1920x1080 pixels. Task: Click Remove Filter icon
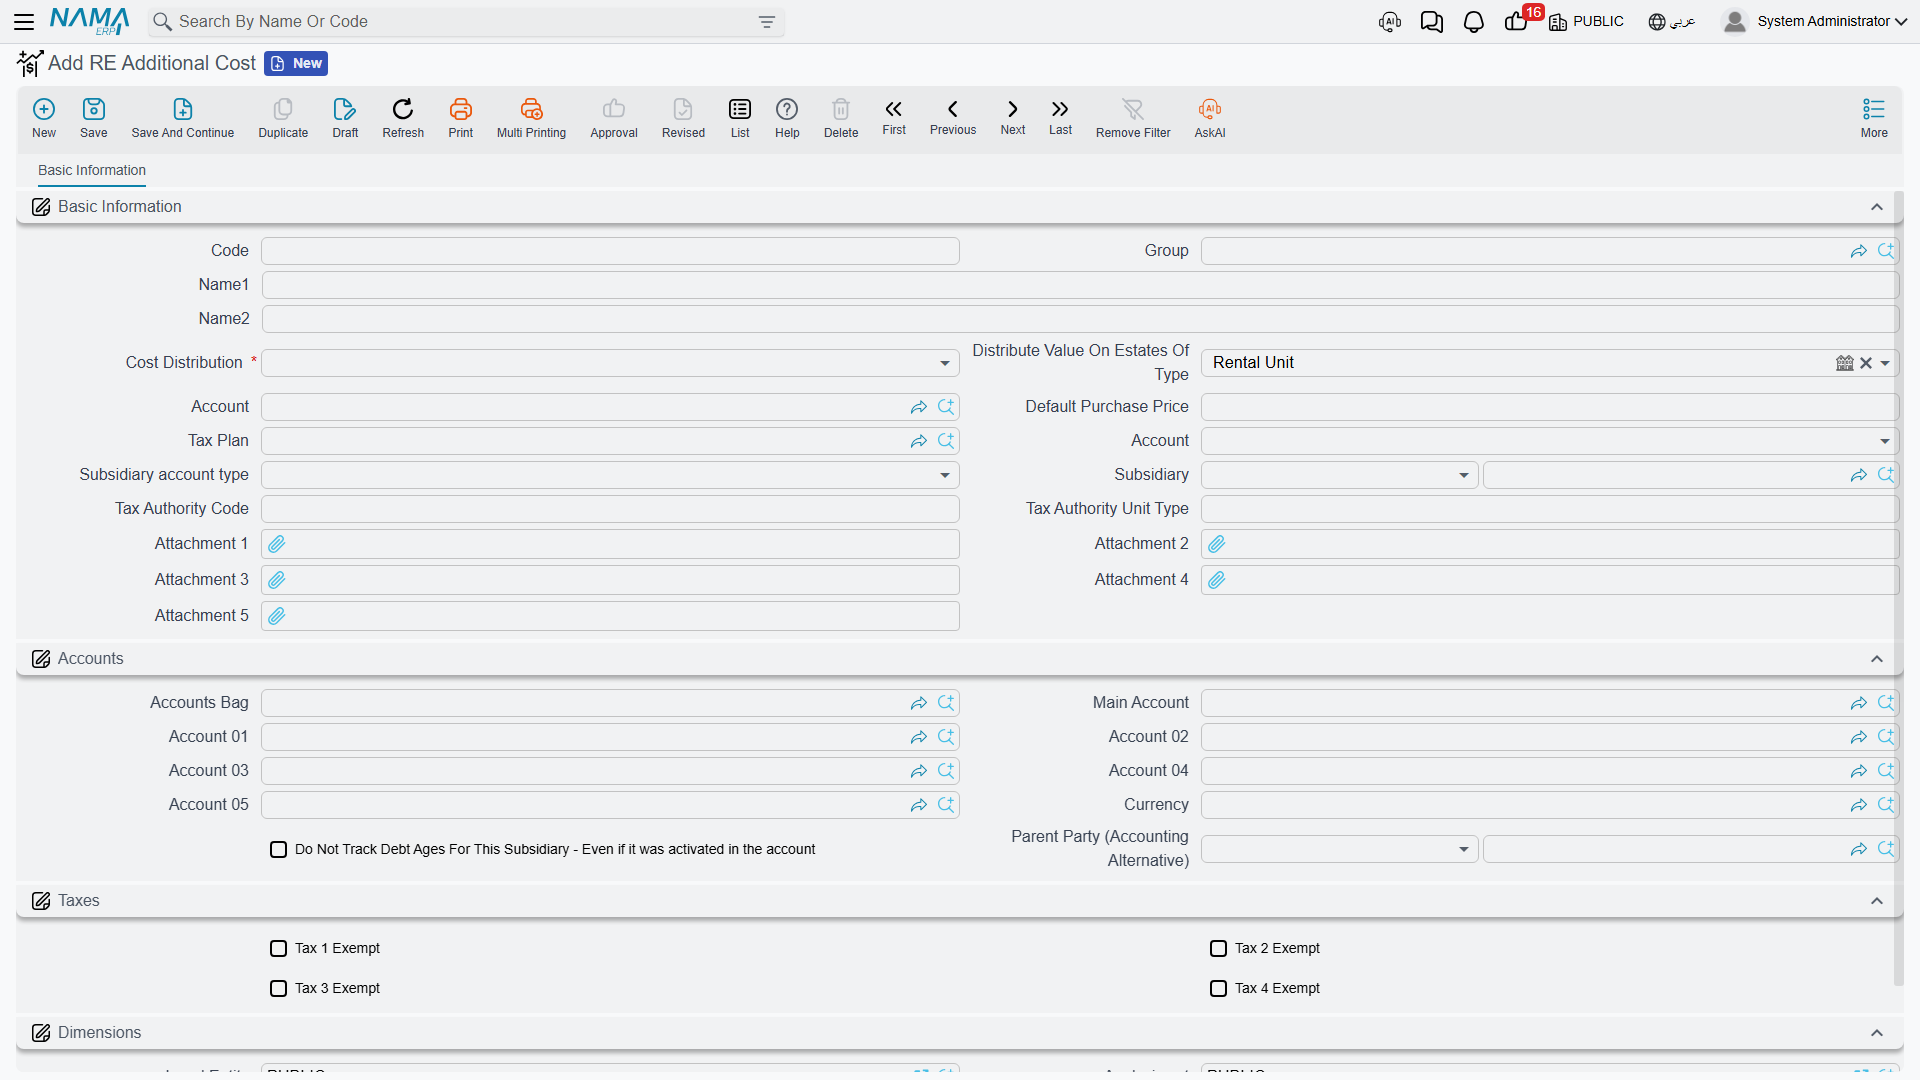1133,118
